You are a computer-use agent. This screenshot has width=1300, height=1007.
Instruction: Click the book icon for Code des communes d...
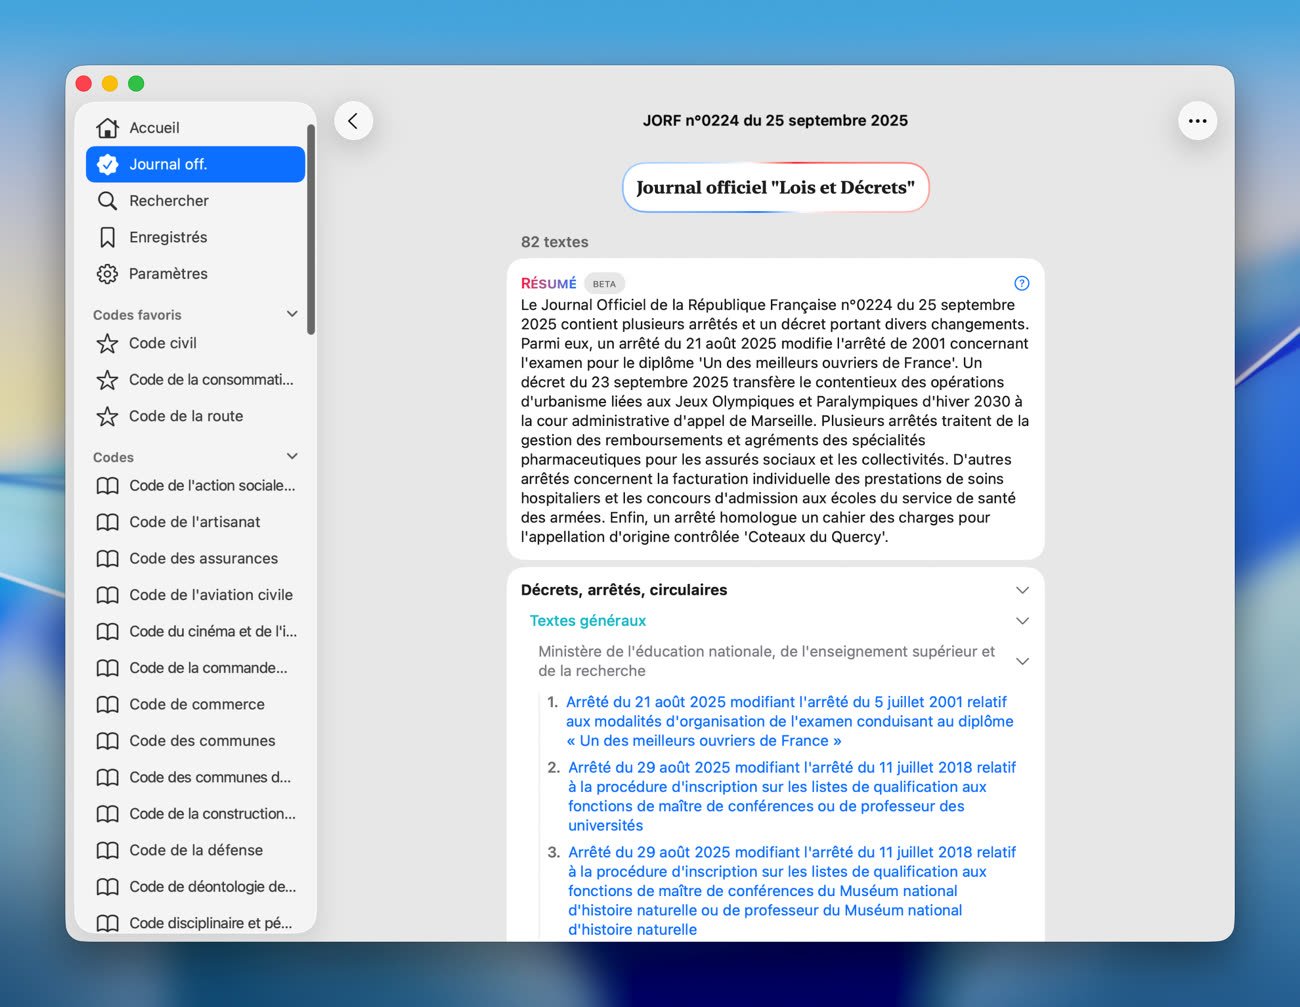107,778
